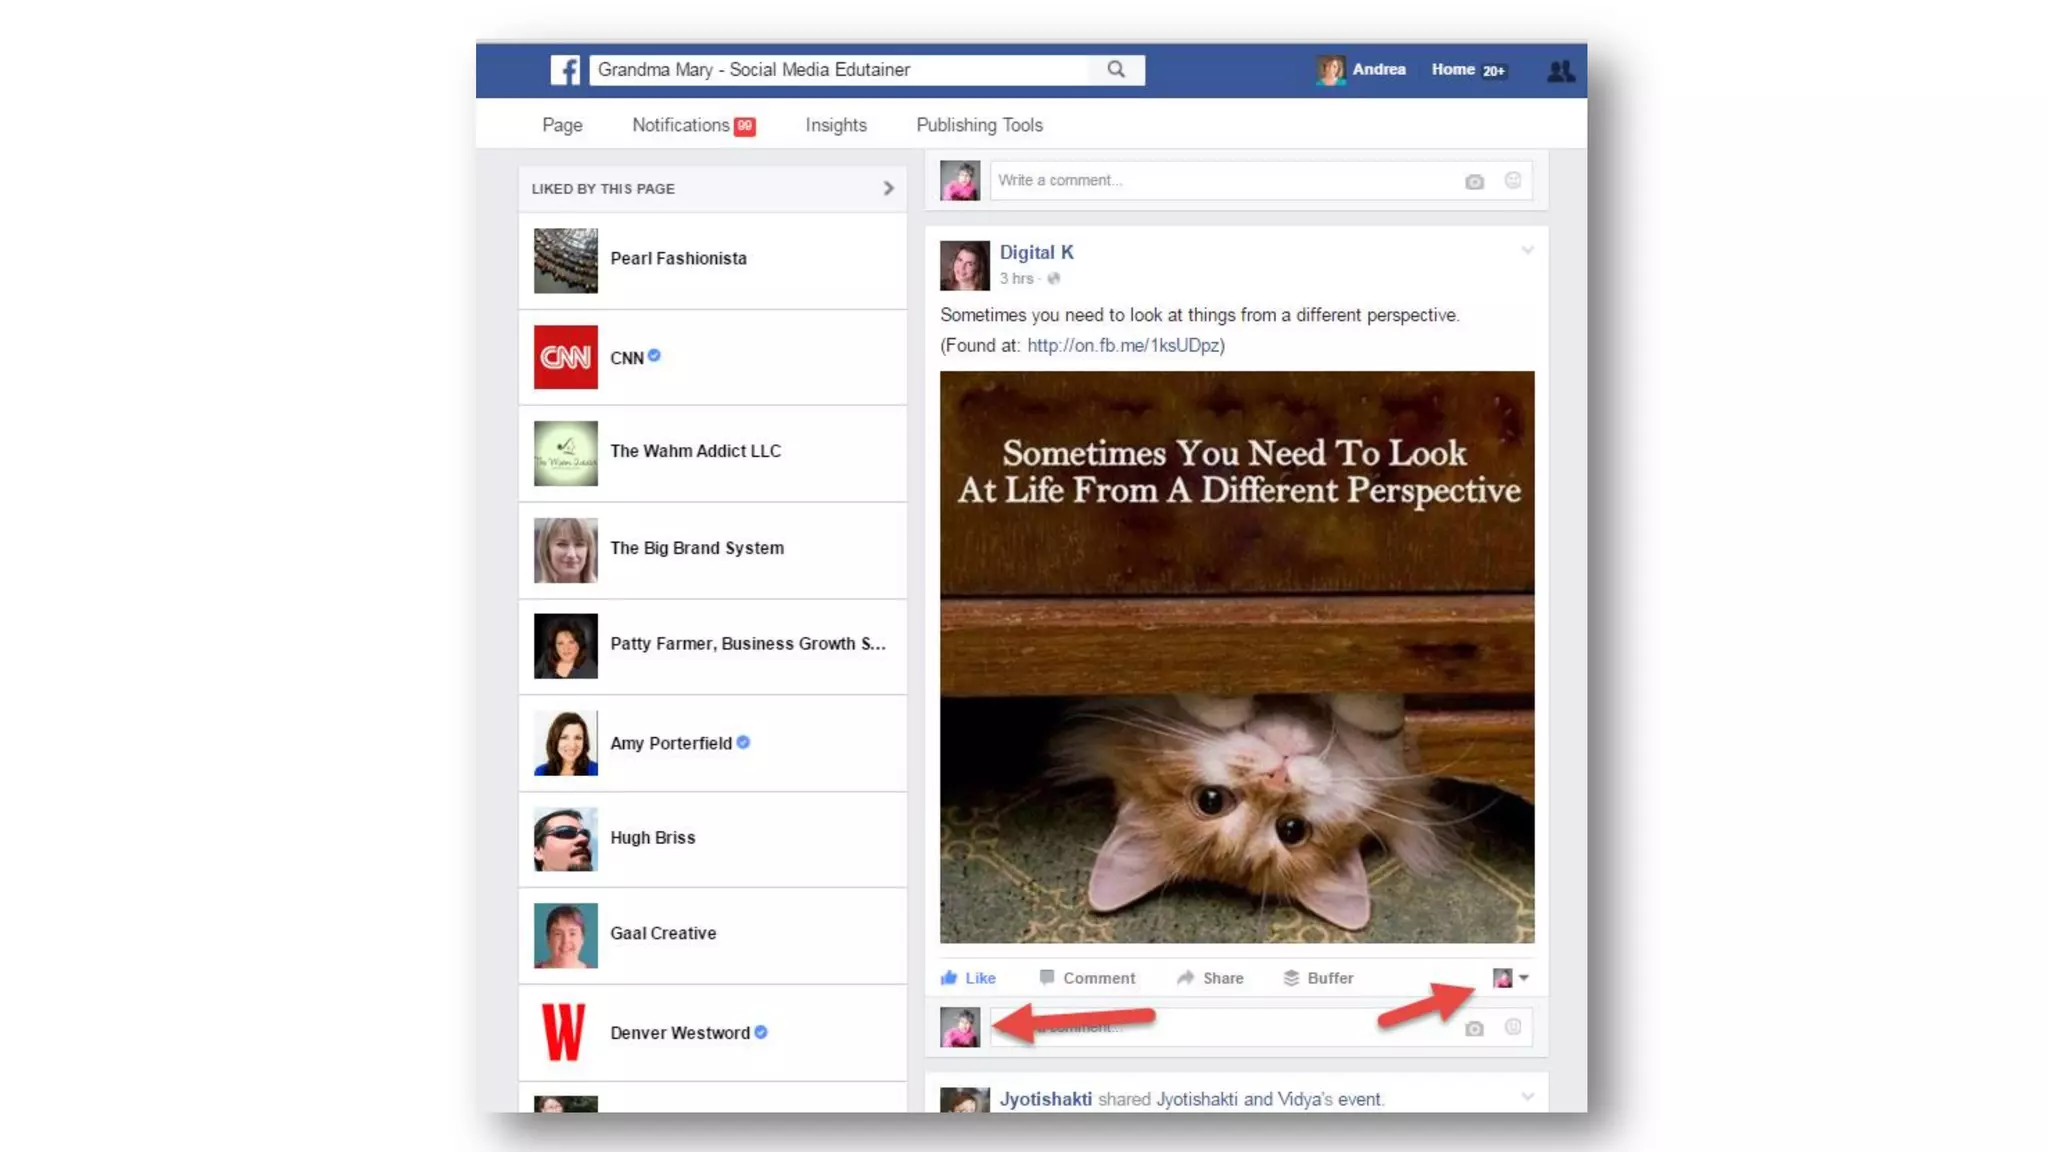This screenshot has width=2048, height=1152.
Task: Click the search magnifier icon
Action: pyautogui.click(x=1116, y=69)
